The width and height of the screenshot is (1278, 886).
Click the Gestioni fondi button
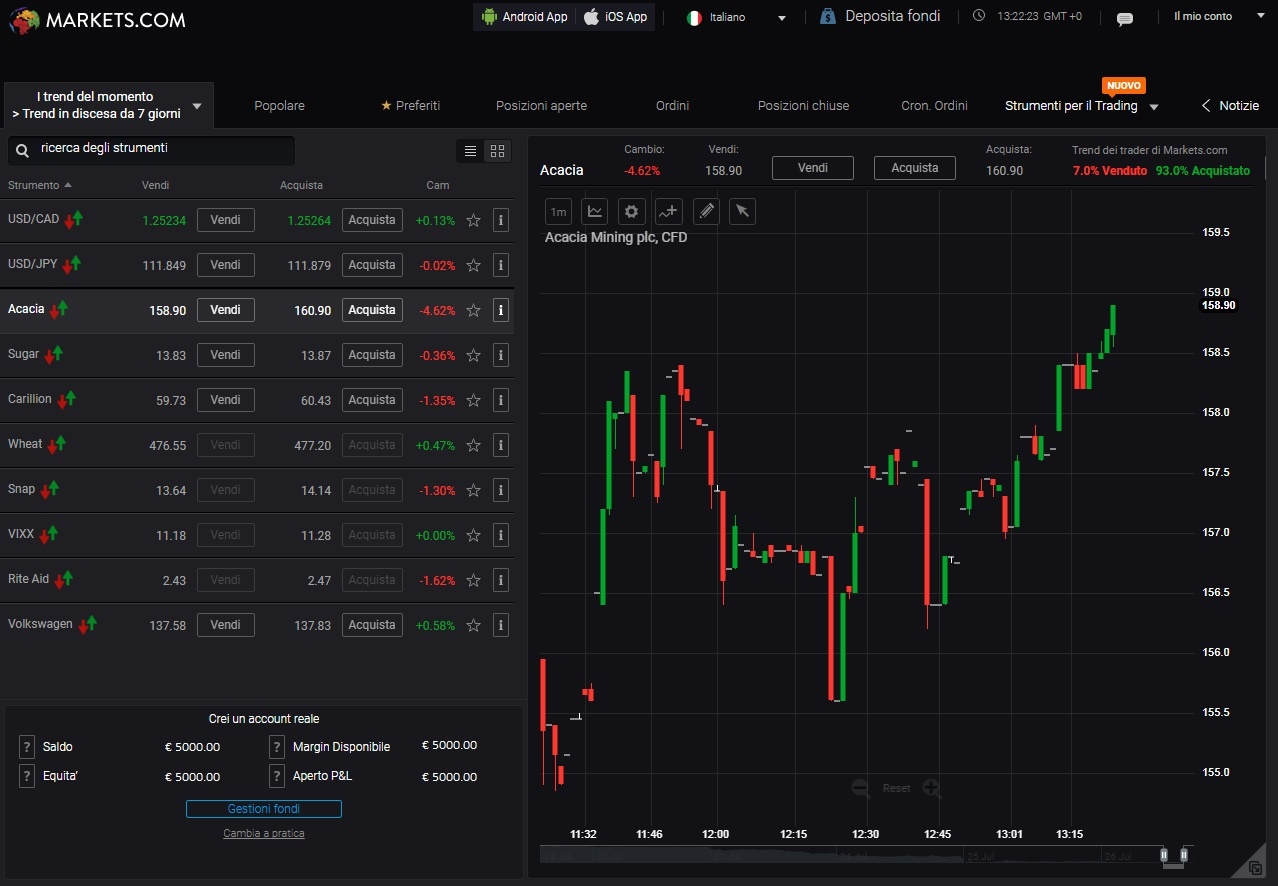click(264, 809)
